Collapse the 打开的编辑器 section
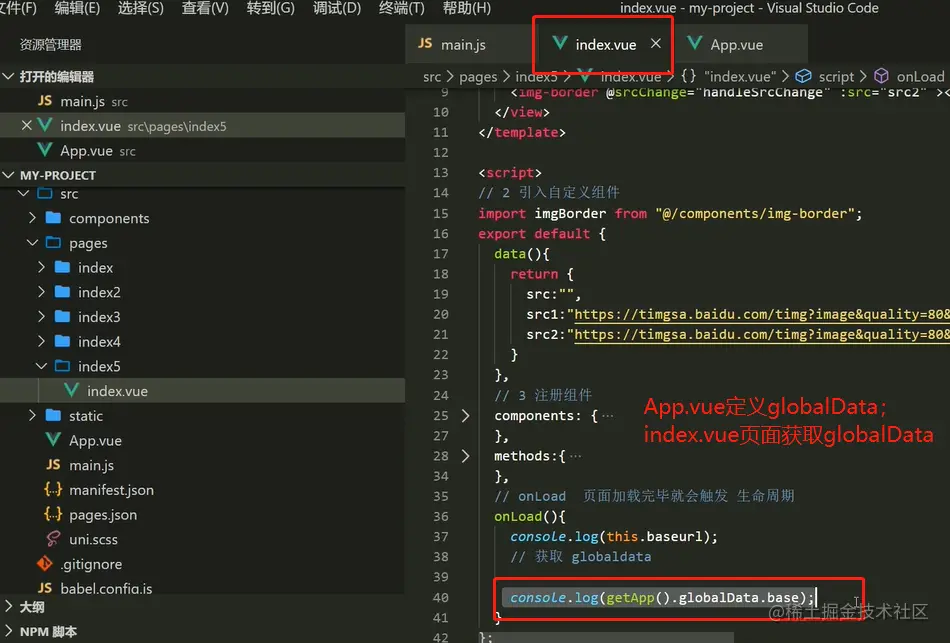This screenshot has height=643, width=950. pyautogui.click(x=8, y=76)
